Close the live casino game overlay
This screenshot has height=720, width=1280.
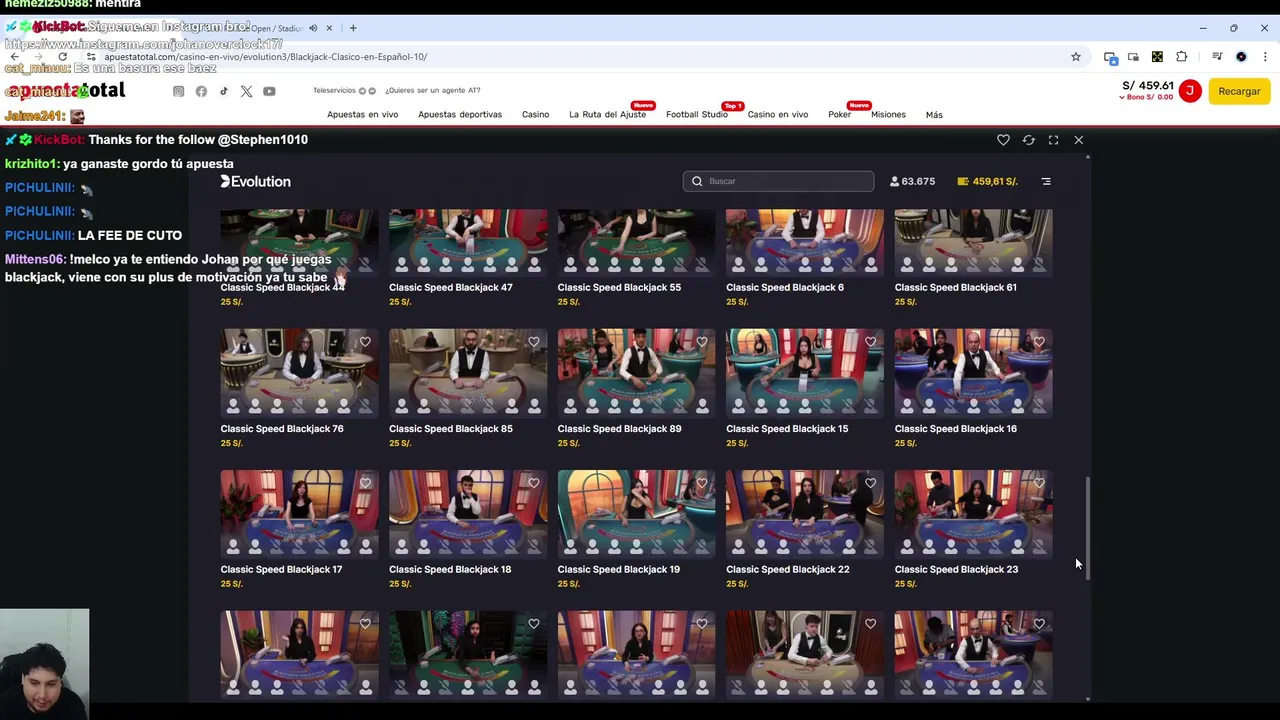1078,140
